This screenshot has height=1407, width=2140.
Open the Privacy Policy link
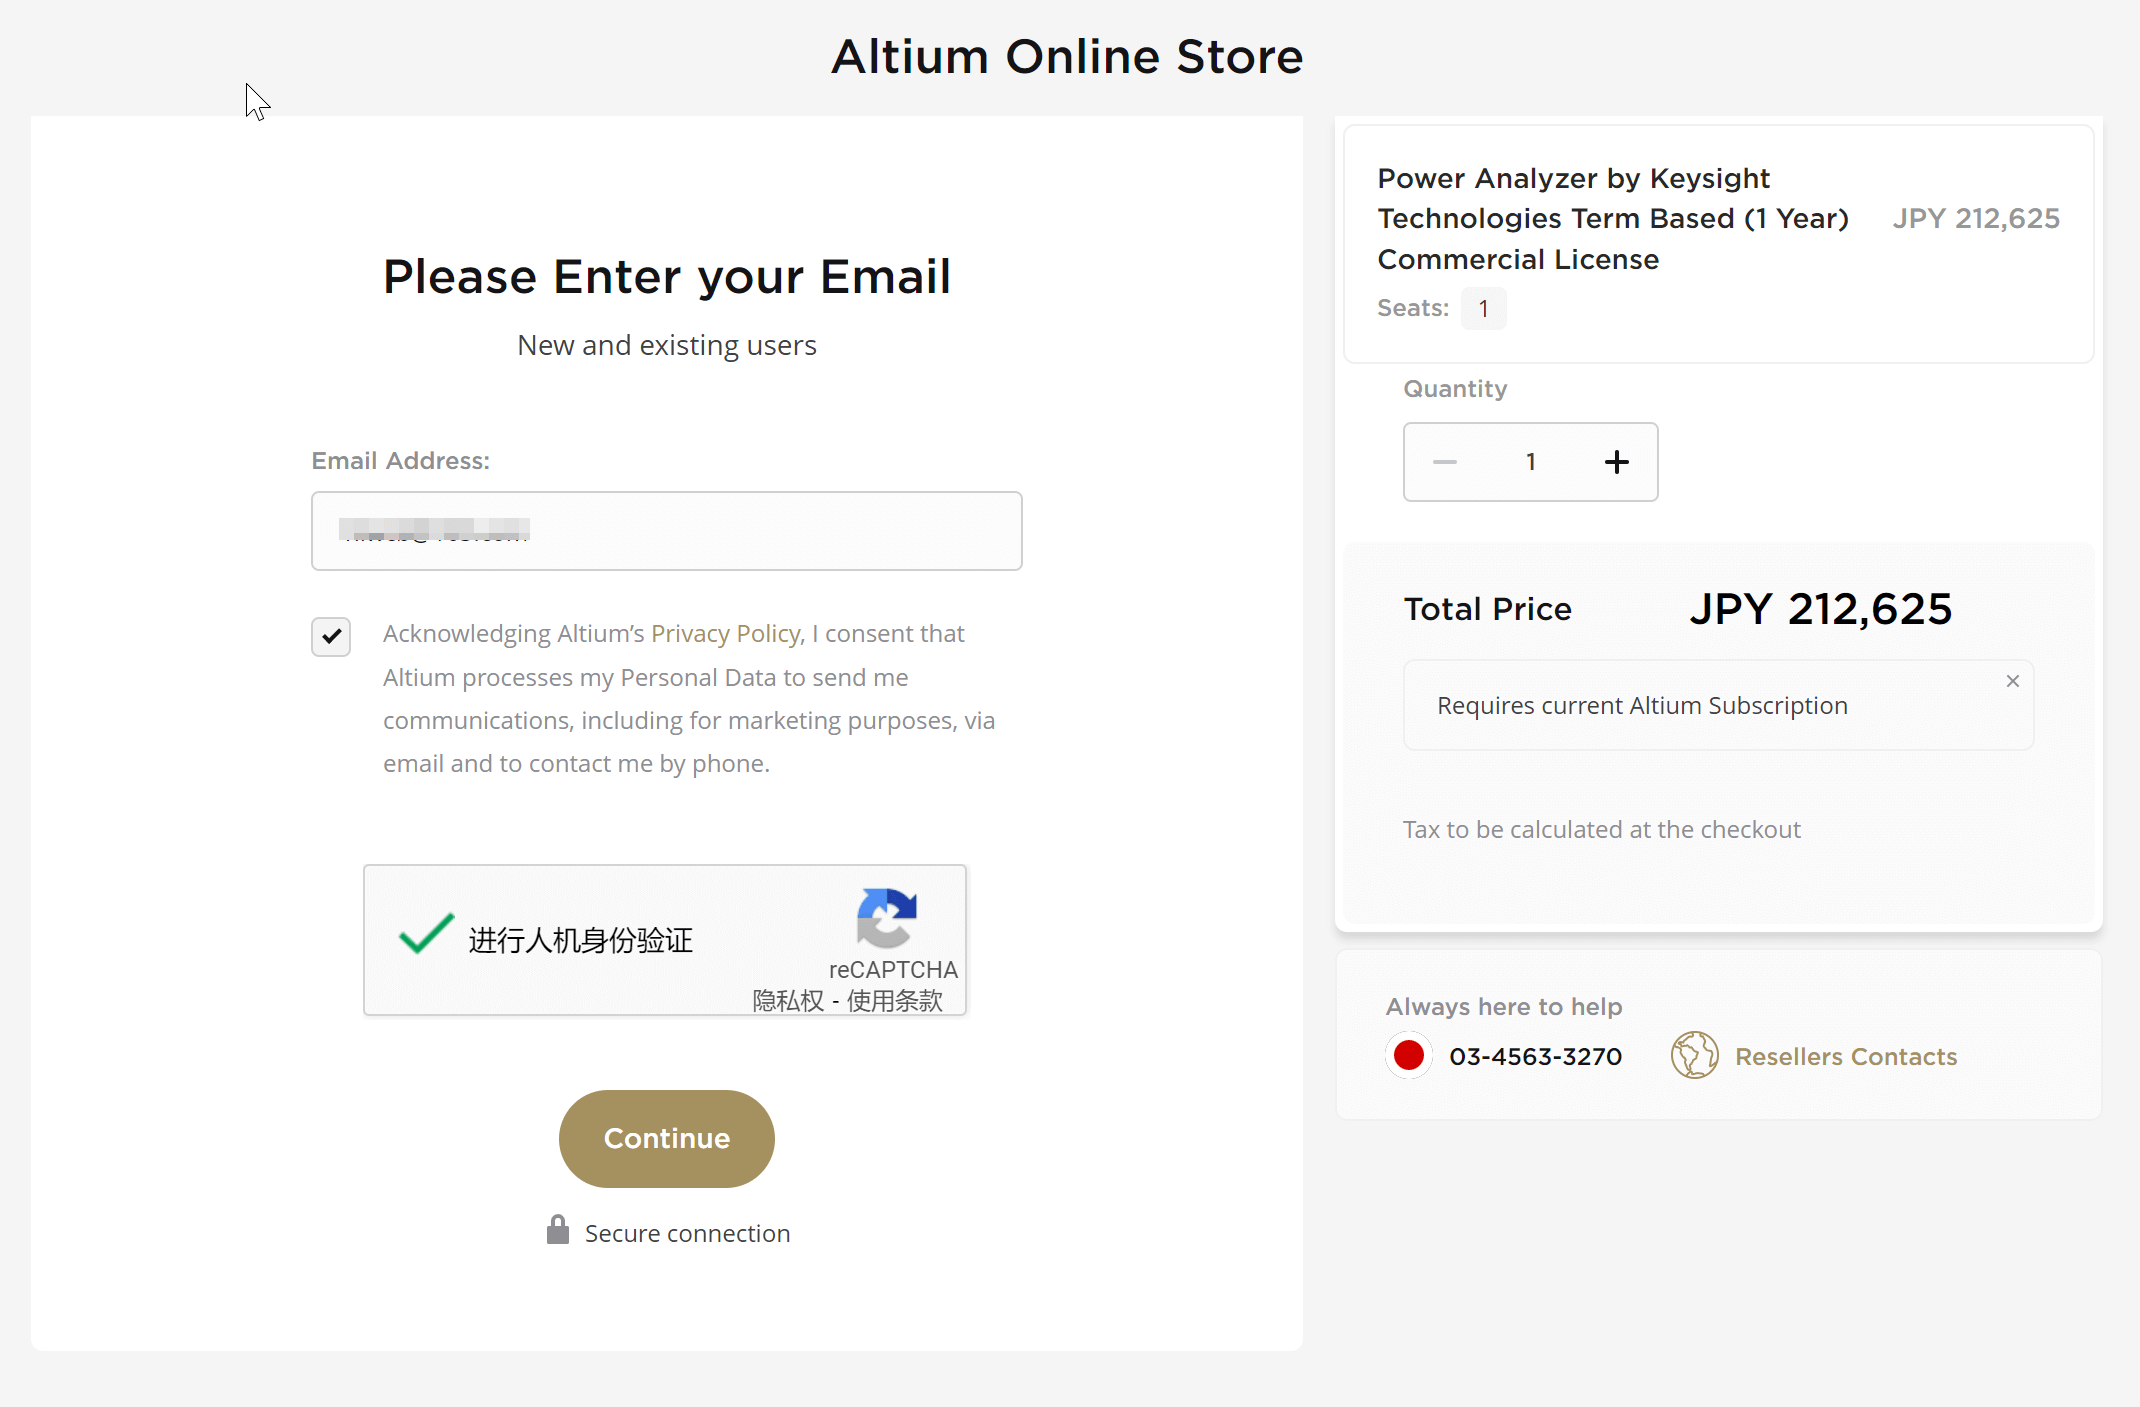[726, 634]
